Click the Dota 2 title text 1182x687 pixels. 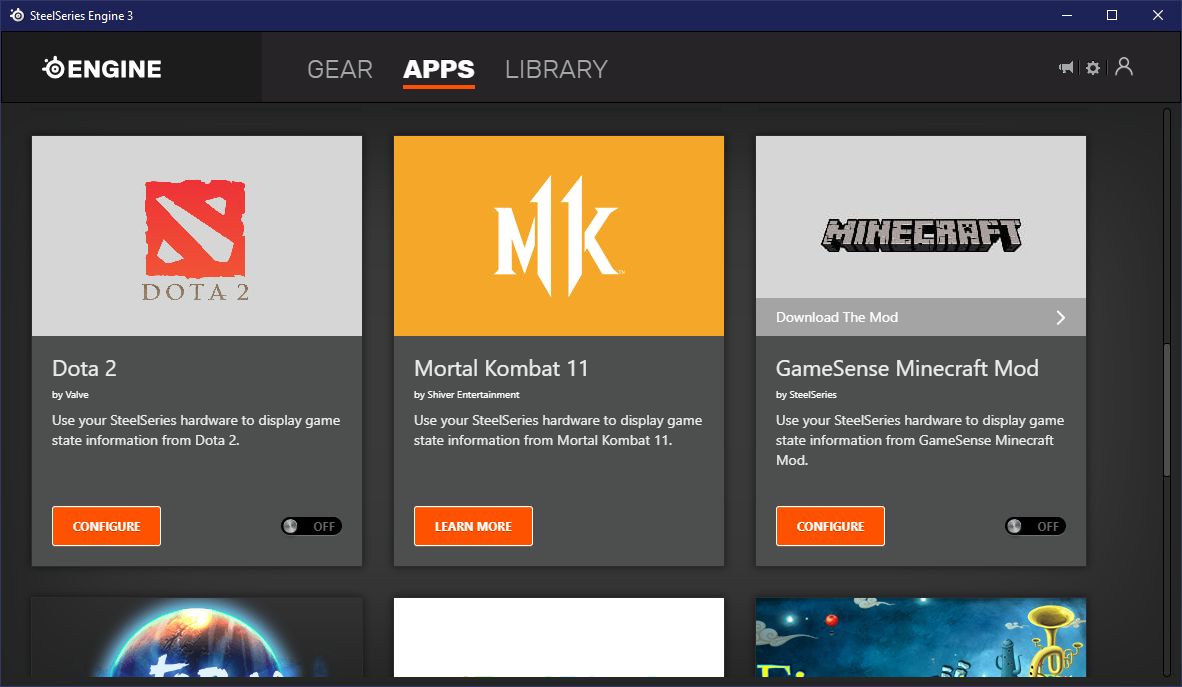click(x=84, y=368)
